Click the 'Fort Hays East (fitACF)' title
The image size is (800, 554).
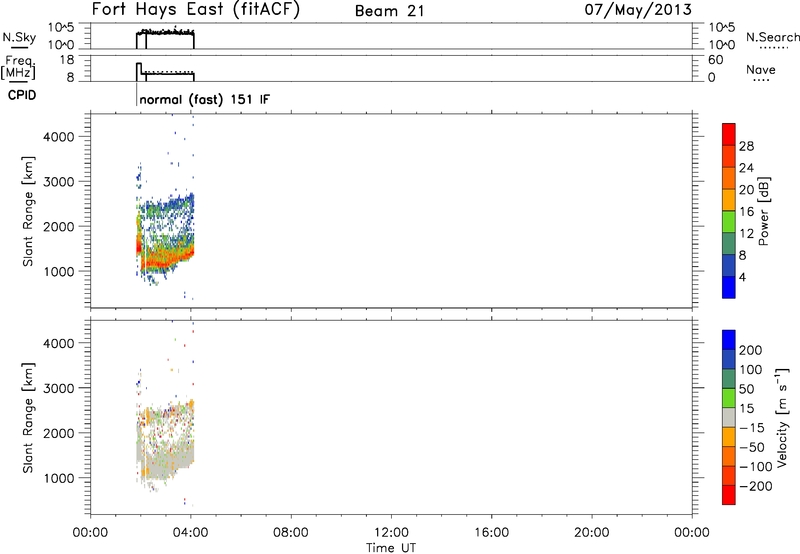(195, 9)
